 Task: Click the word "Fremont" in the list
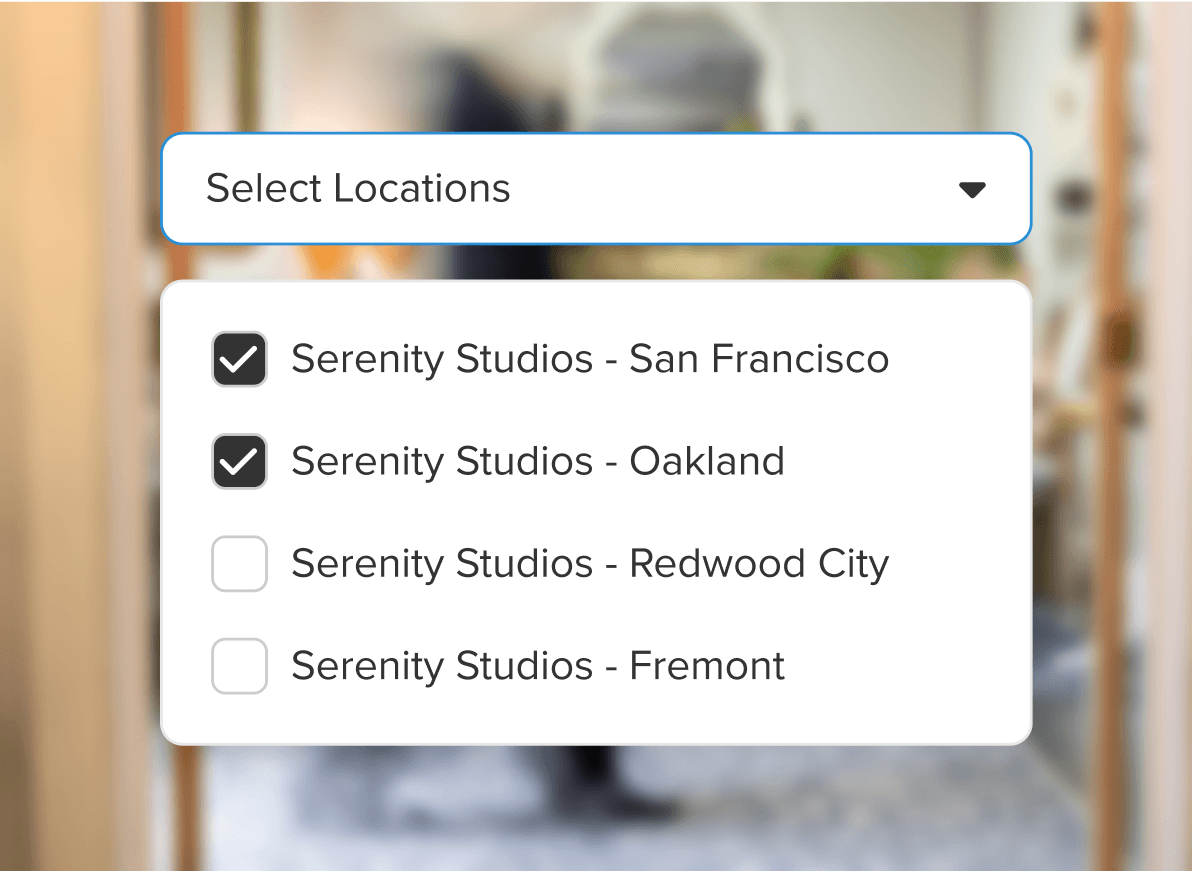(x=706, y=666)
